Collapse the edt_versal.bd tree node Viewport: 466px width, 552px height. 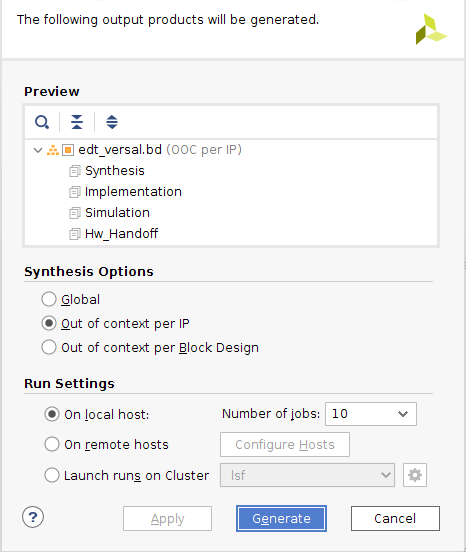(38, 150)
